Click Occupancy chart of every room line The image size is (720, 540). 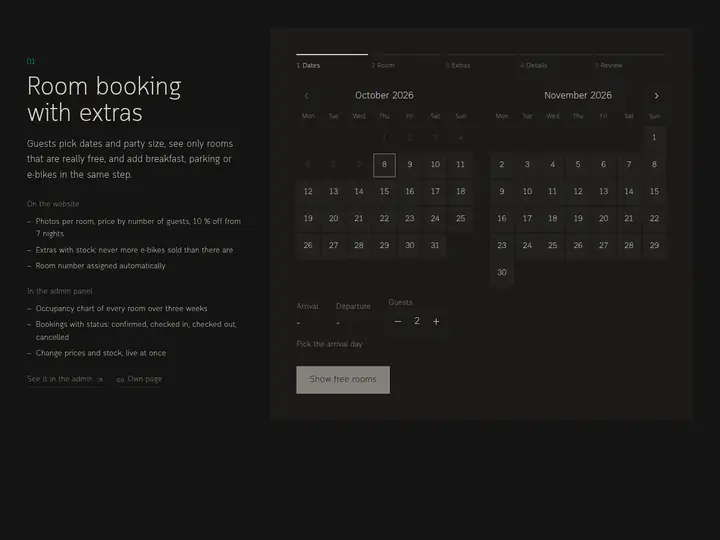click(x=122, y=309)
